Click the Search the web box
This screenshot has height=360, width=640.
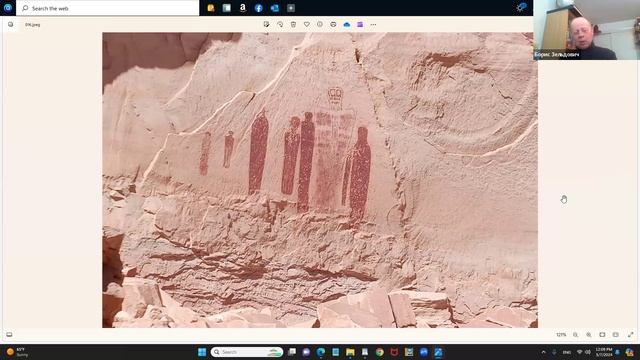tap(108, 8)
